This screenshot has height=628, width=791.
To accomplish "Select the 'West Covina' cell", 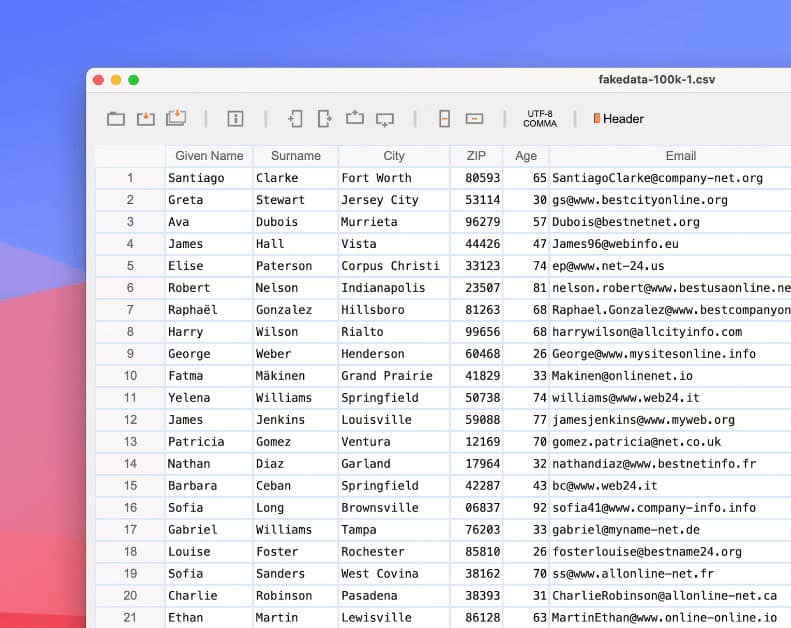I will [394, 574].
